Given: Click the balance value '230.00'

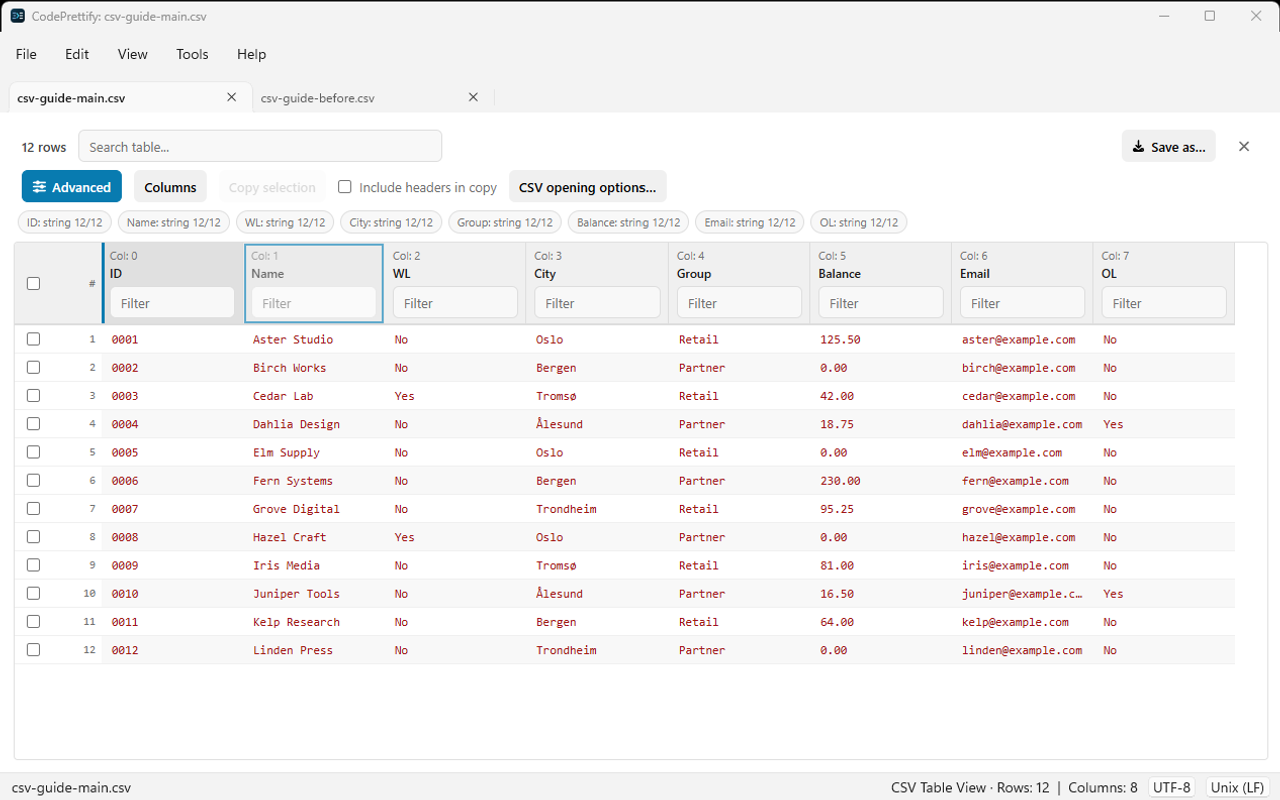Looking at the screenshot, I should tap(840, 481).
